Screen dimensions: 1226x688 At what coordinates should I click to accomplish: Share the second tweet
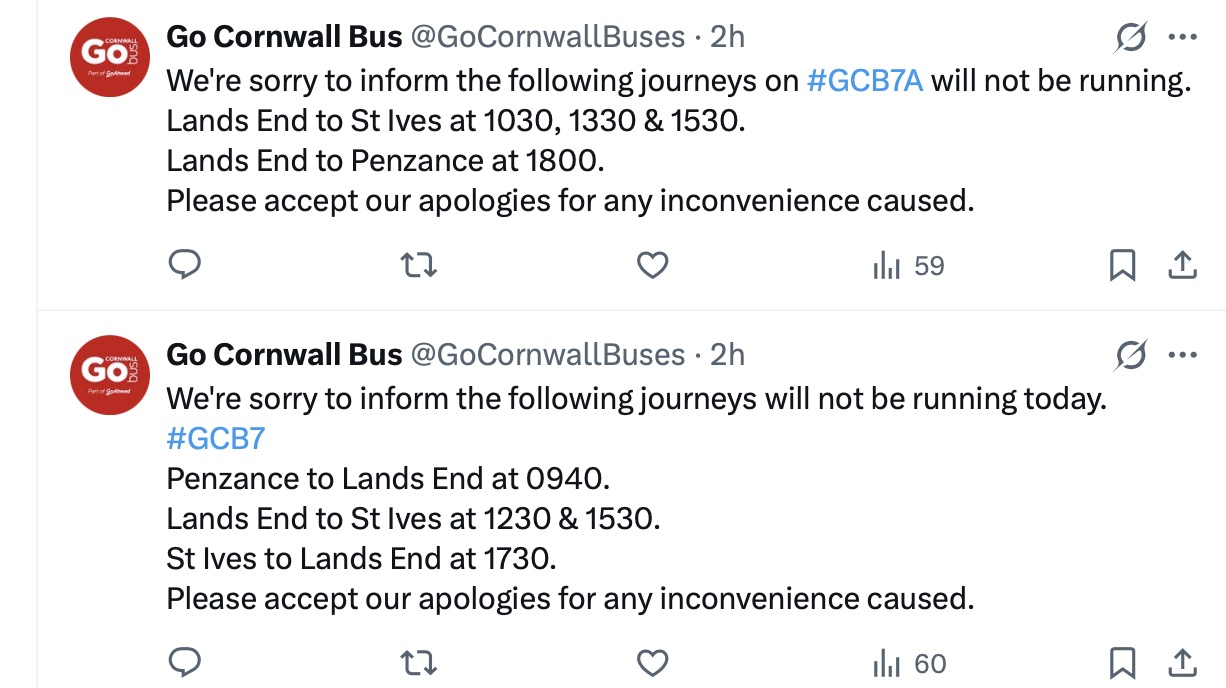tap(1181, 662)
